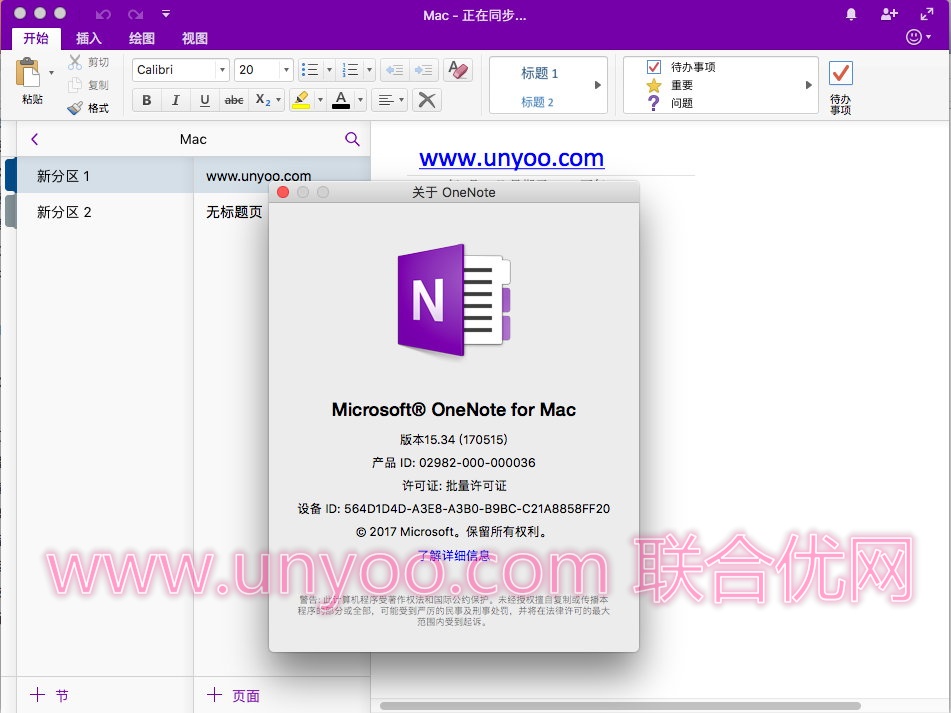The image size is (951, 713).
Task: Apply yellow text highlight color
Action: coord(301,100)
